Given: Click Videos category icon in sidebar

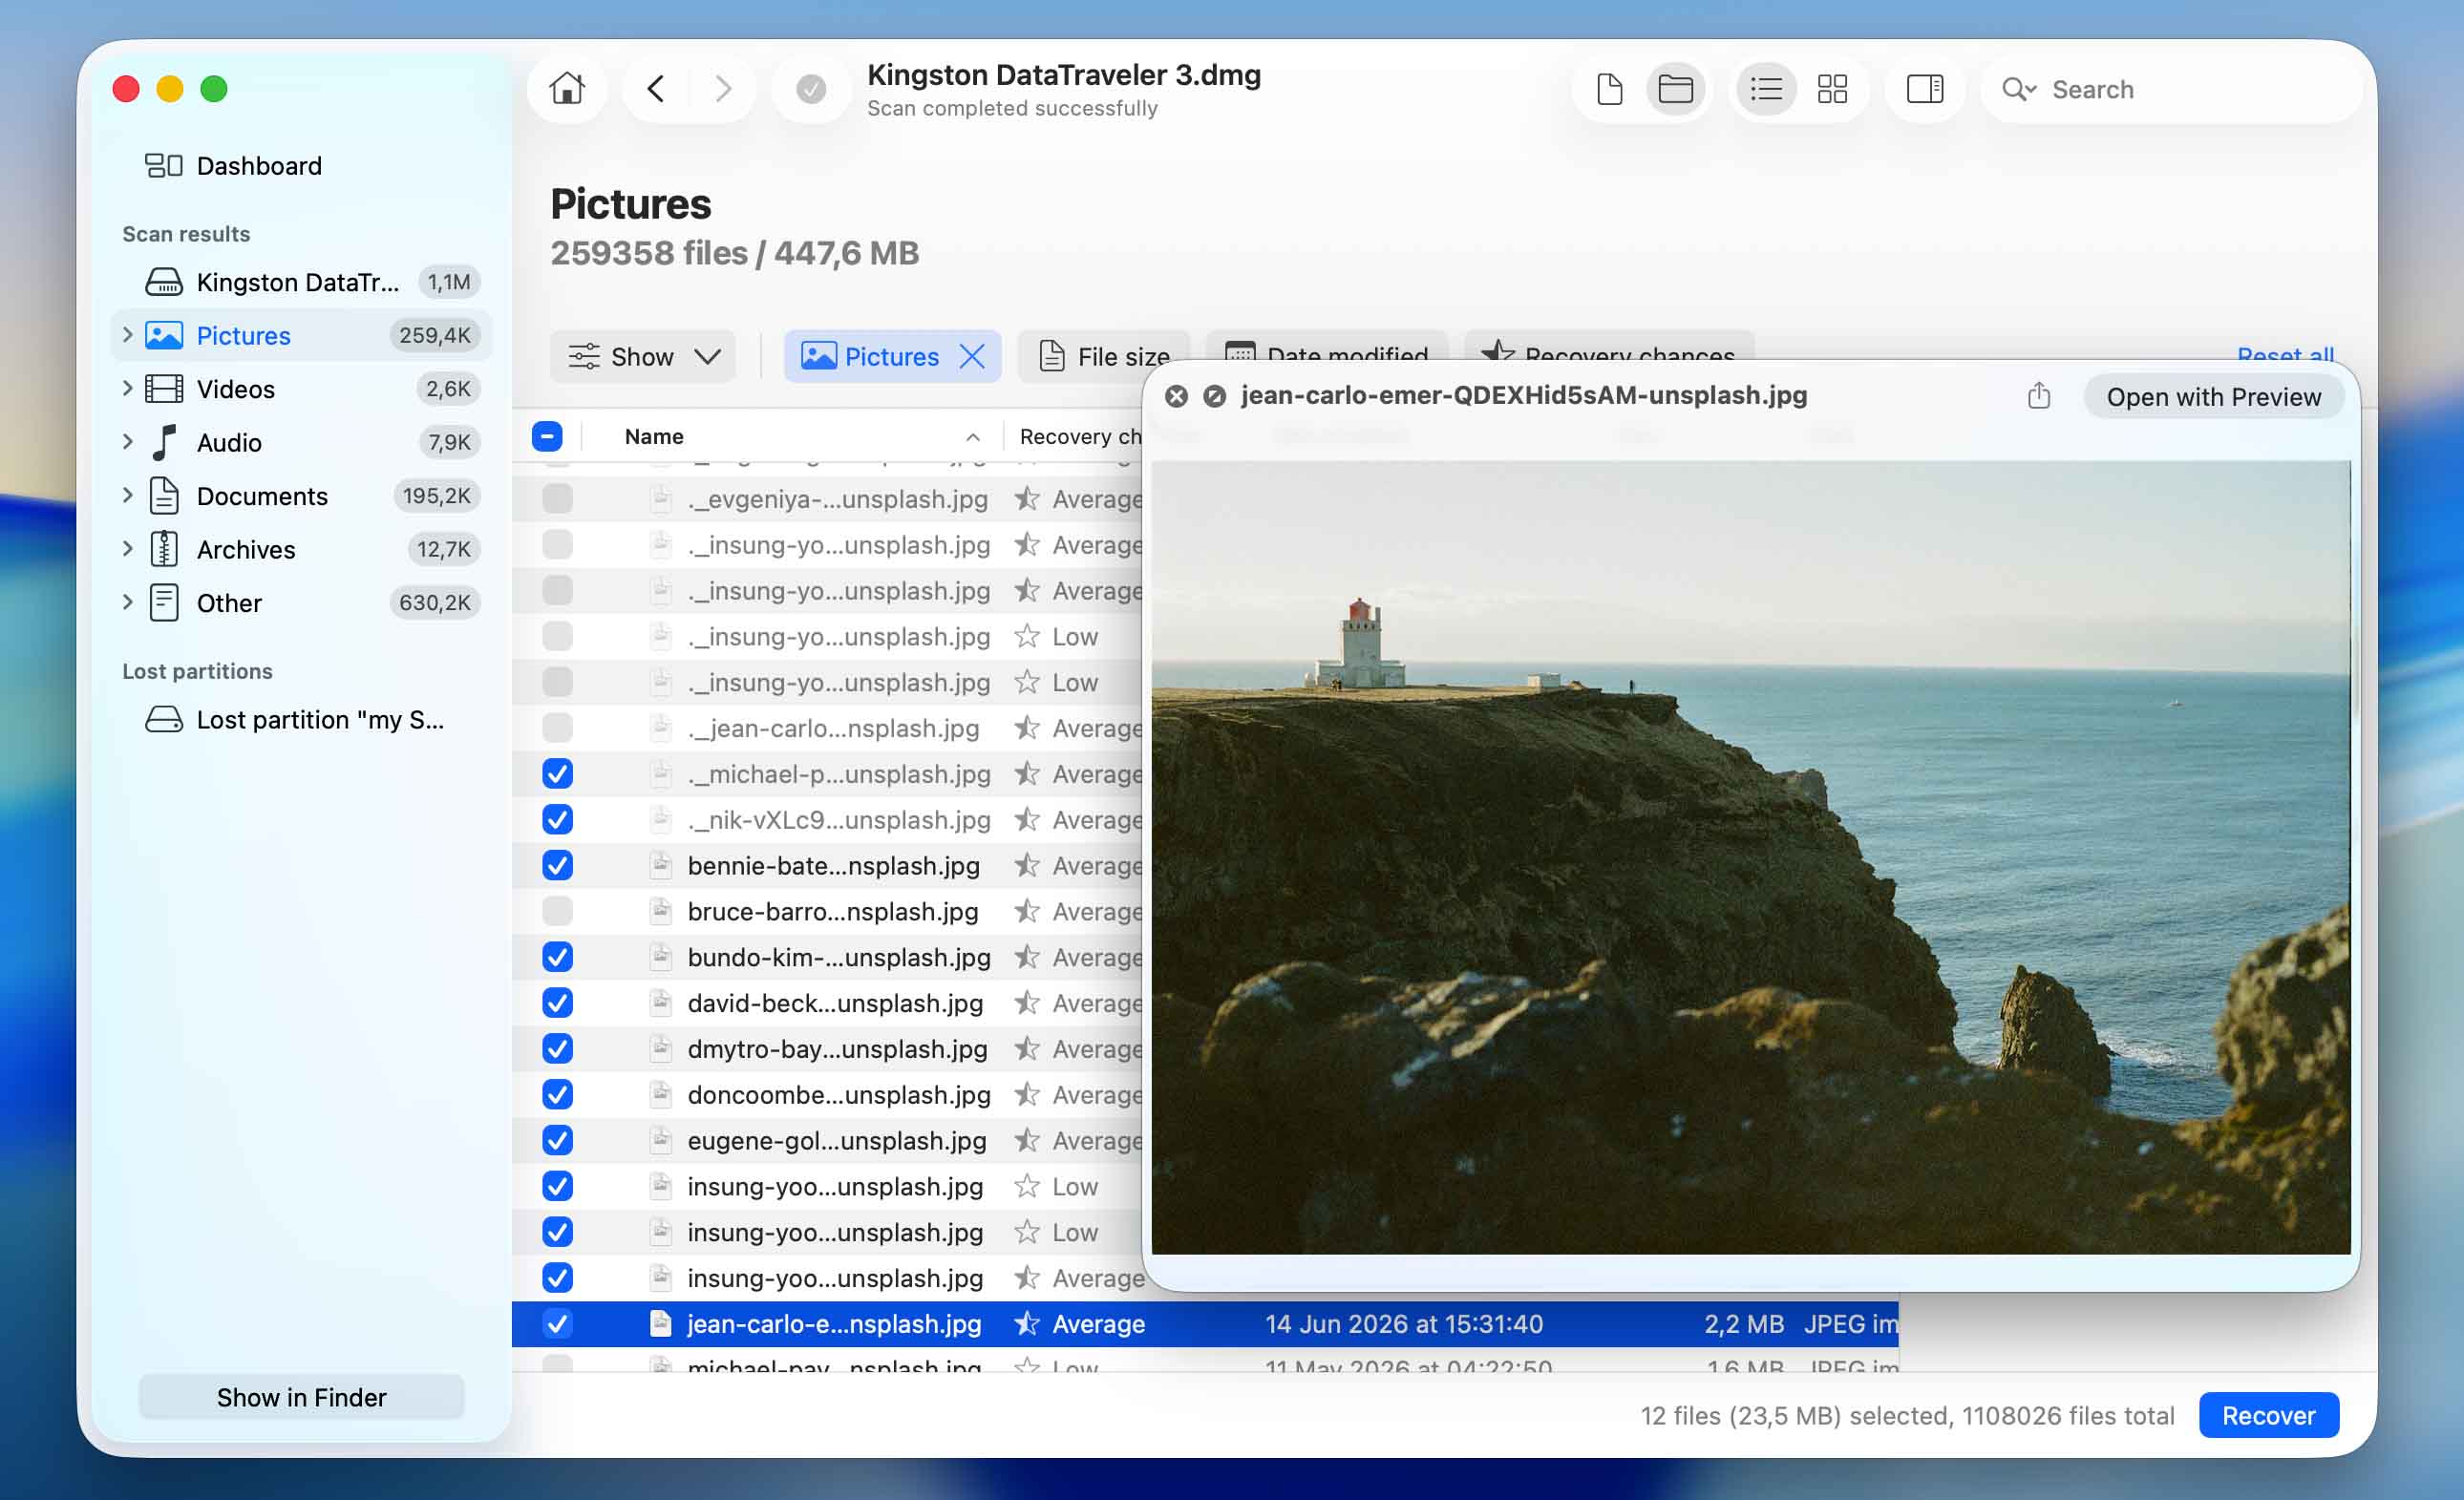Looking at the screenshot, I should pos(164,388).
